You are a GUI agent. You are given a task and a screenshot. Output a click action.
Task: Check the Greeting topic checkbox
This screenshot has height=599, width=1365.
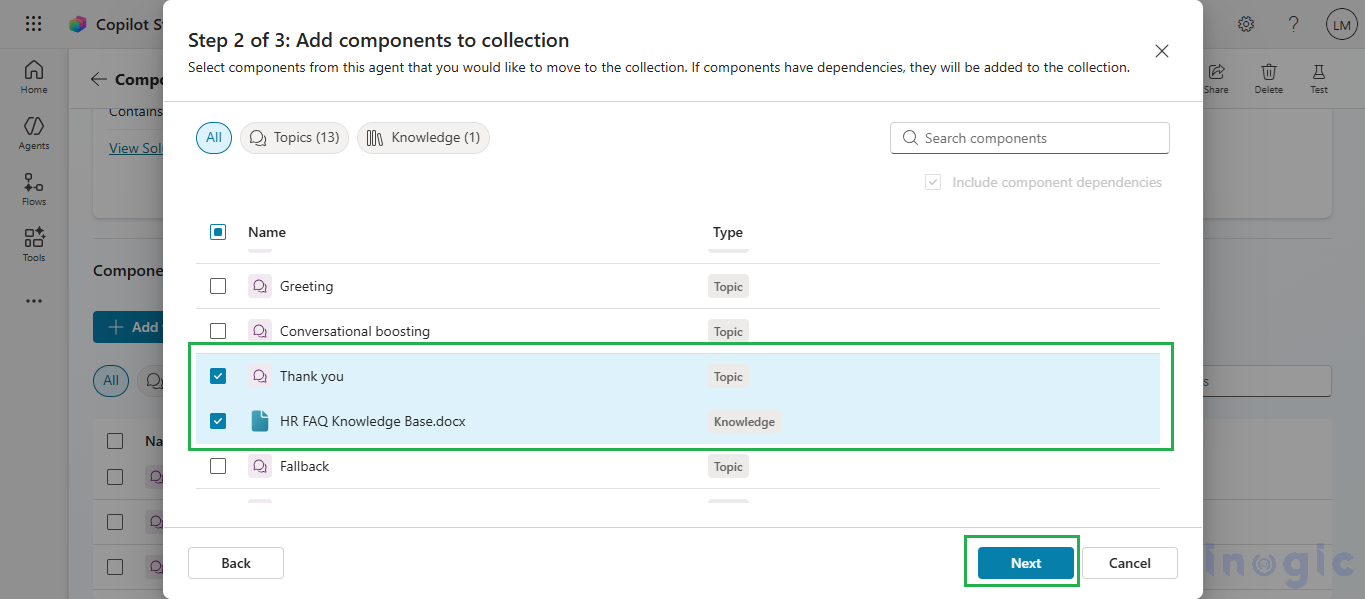pyautogui.click(x=217, y=286)
